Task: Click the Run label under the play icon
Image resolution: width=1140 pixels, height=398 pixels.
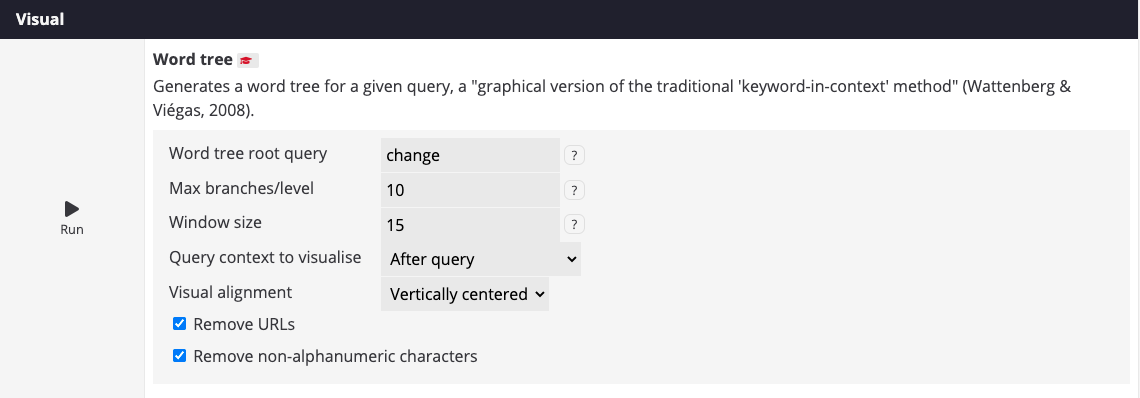Action: [x=72, y=230]
